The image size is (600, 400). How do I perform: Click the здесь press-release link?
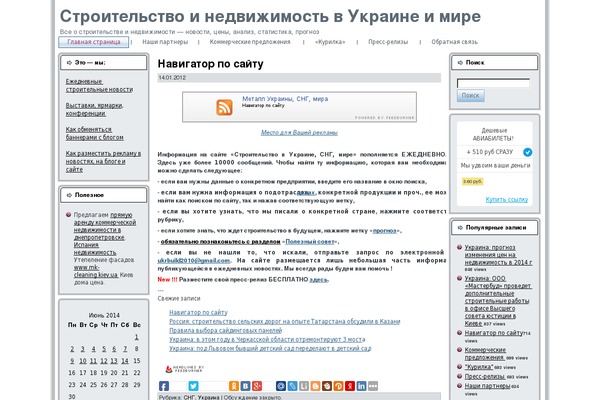click(x=318, y=279)
